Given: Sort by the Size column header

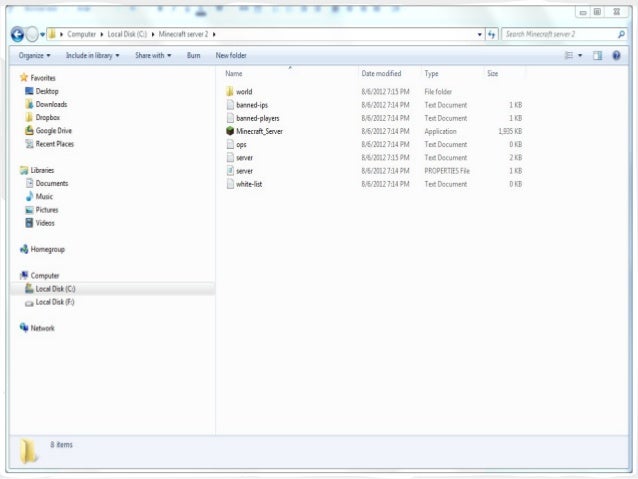Looking at the screenshot, I should [x=492, y=74].
